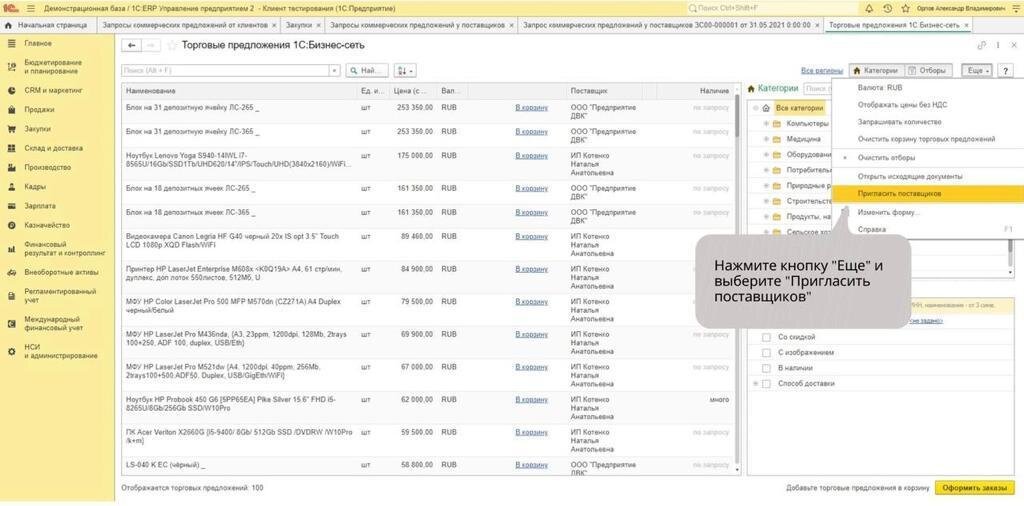Screen dimensions: 1024x506
Task: Open the sort order icon button
Action: 405,71
